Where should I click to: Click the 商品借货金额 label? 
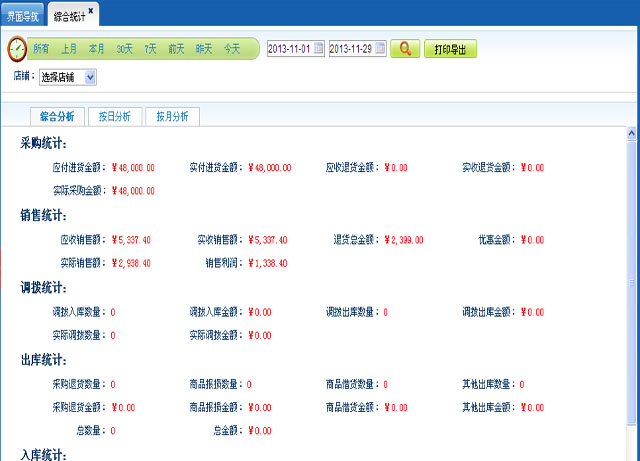click(x=350, y=408)
